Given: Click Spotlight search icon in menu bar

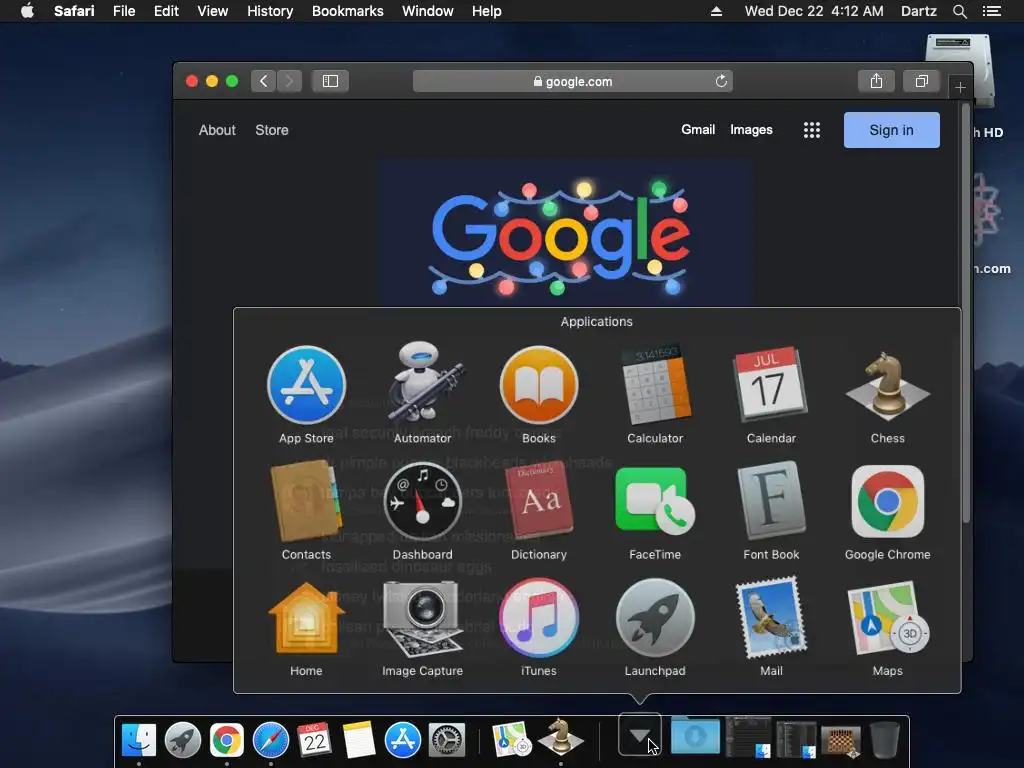Looking at the screenshot, I should pos(959,11).
